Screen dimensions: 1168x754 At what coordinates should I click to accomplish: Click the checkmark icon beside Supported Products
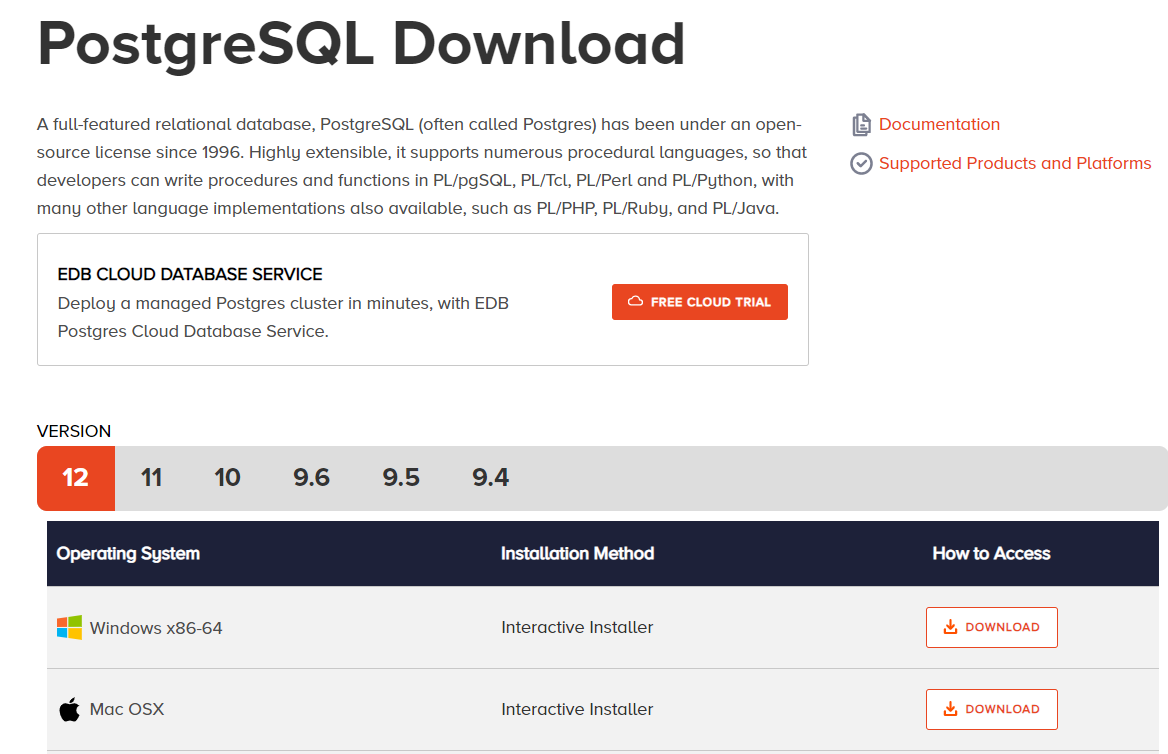click(861, 163)
